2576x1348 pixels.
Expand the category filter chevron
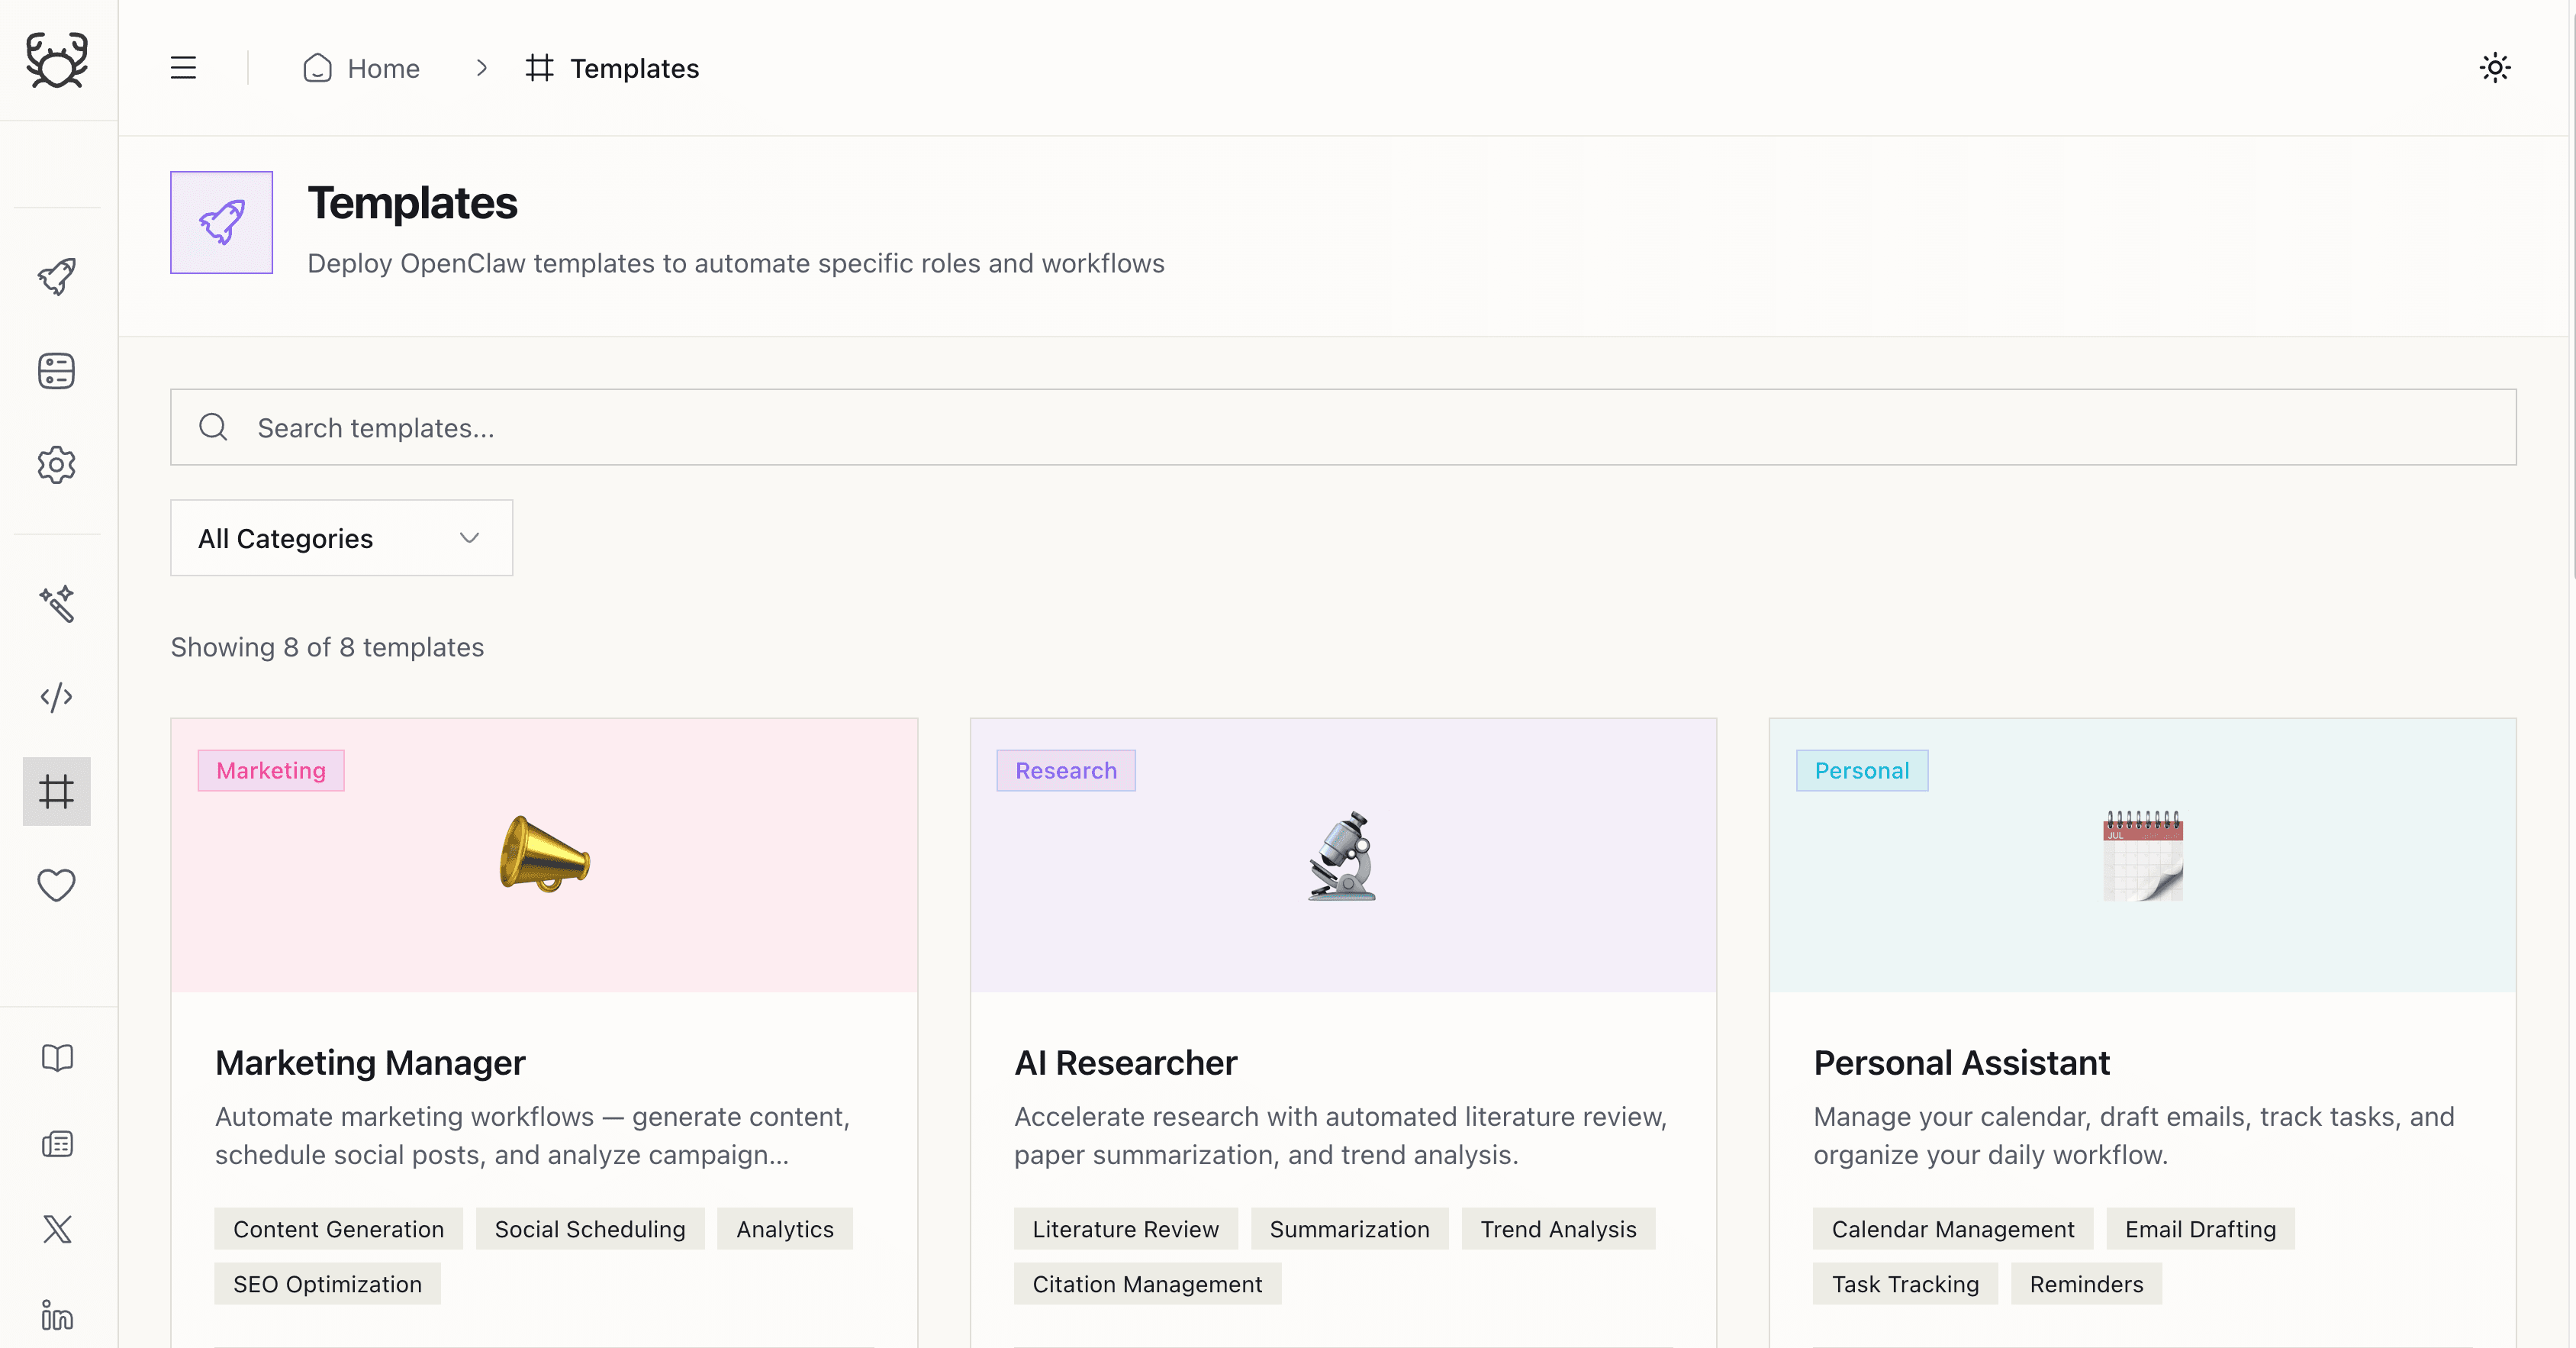pyautogui.click(x=468, y=538)
